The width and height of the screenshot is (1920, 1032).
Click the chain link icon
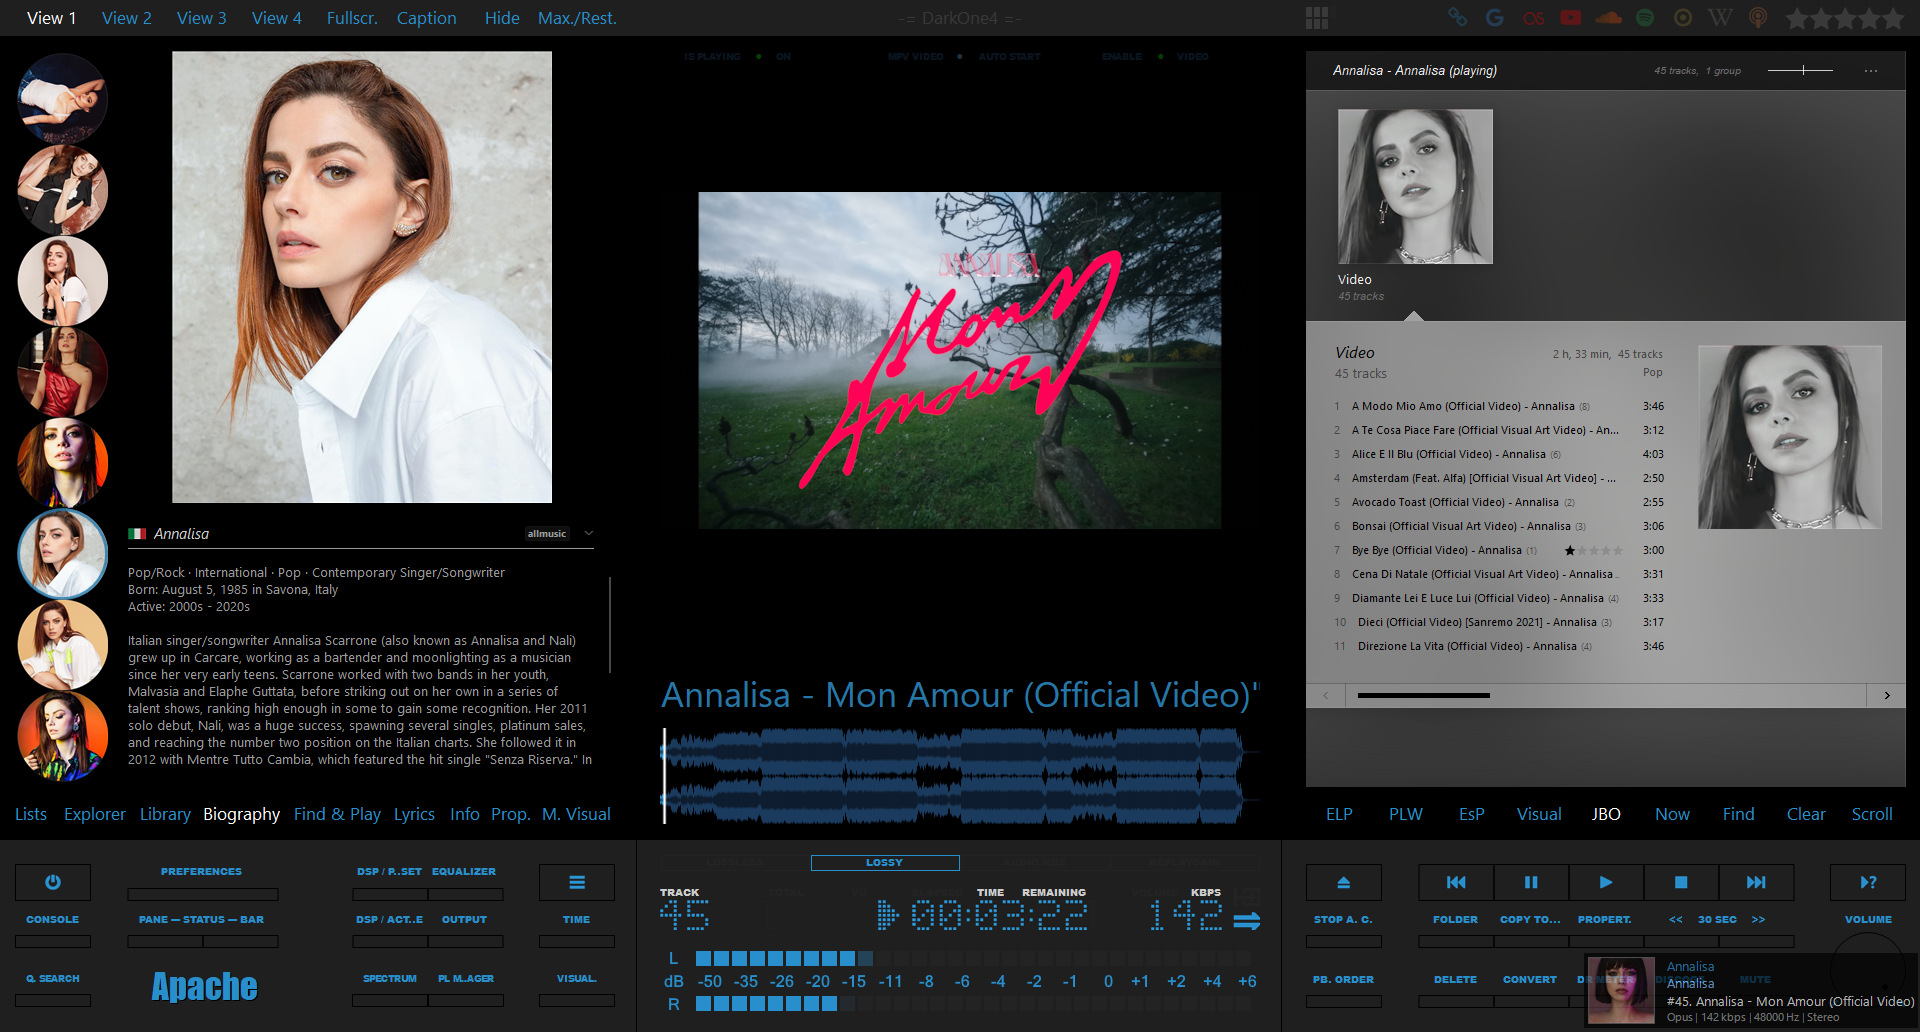pos(1458,18)
